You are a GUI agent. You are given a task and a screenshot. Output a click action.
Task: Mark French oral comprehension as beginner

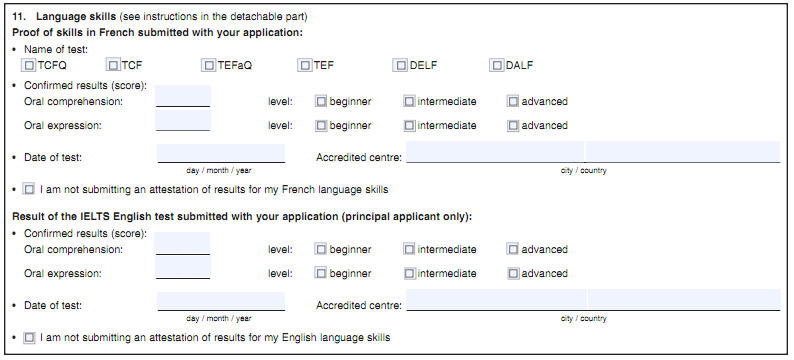(321, 101)
